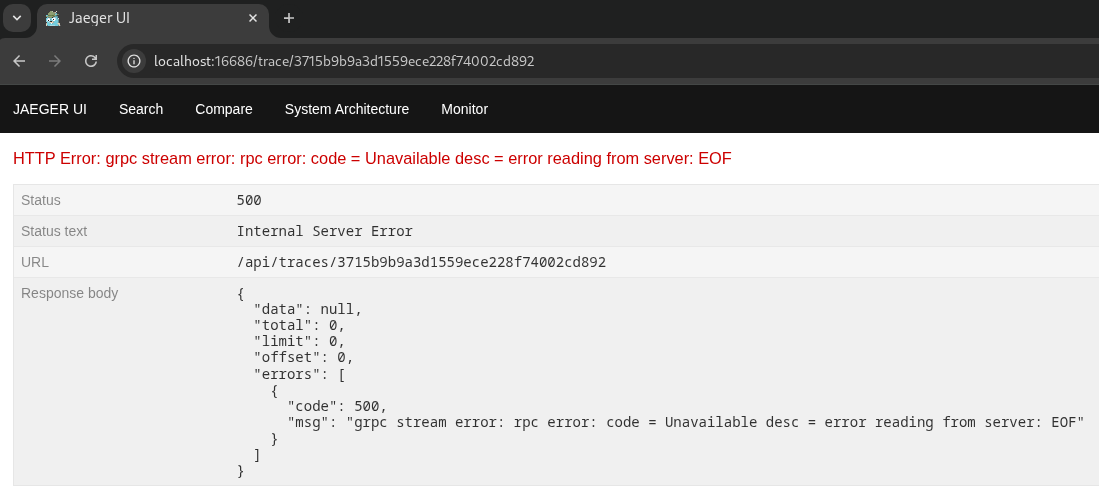1099x493 pixels.
Task: Open a new browser tab
Action: (289, 18)
